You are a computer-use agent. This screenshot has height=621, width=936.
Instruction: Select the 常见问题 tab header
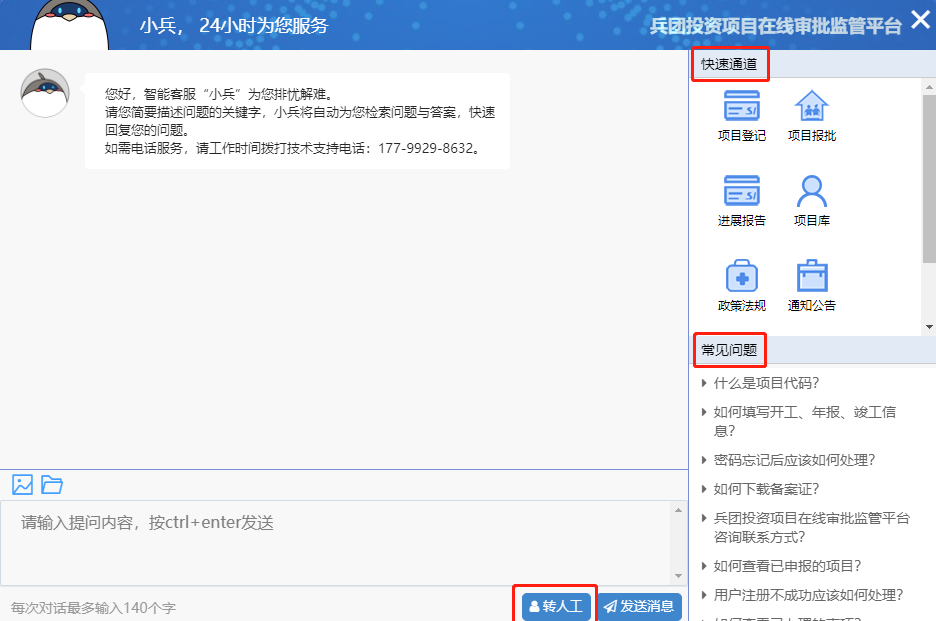729,350
